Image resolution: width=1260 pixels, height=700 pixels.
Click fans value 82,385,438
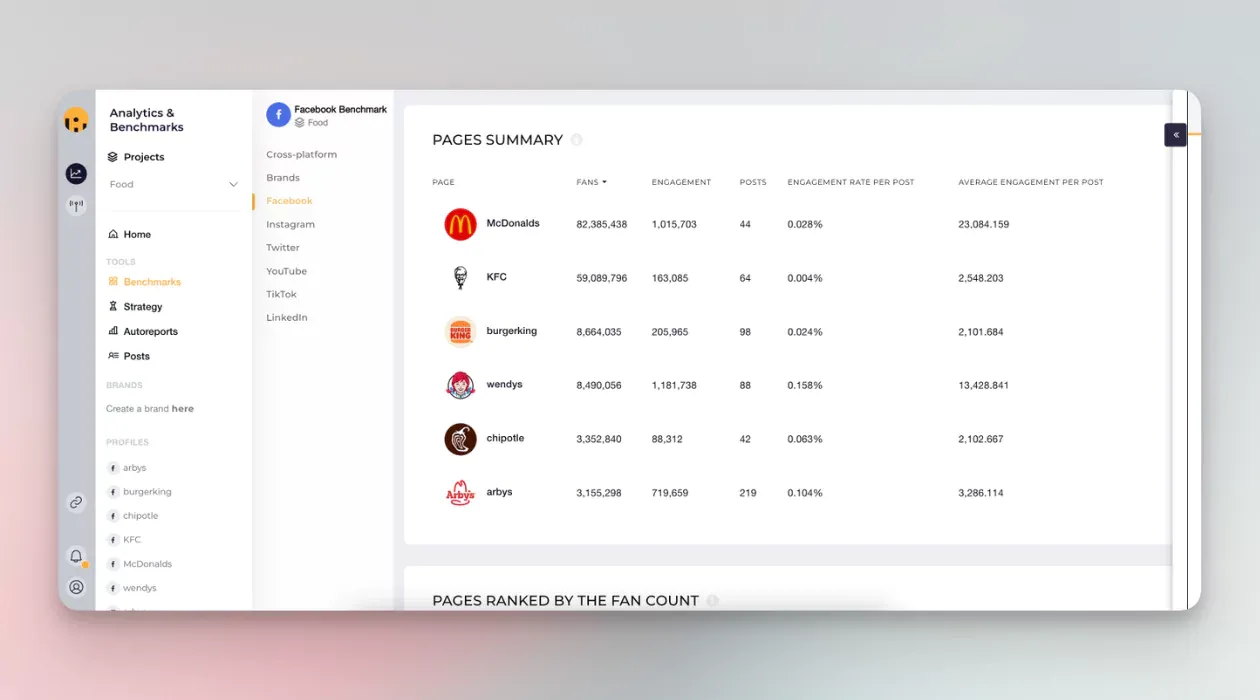(602, 225)
